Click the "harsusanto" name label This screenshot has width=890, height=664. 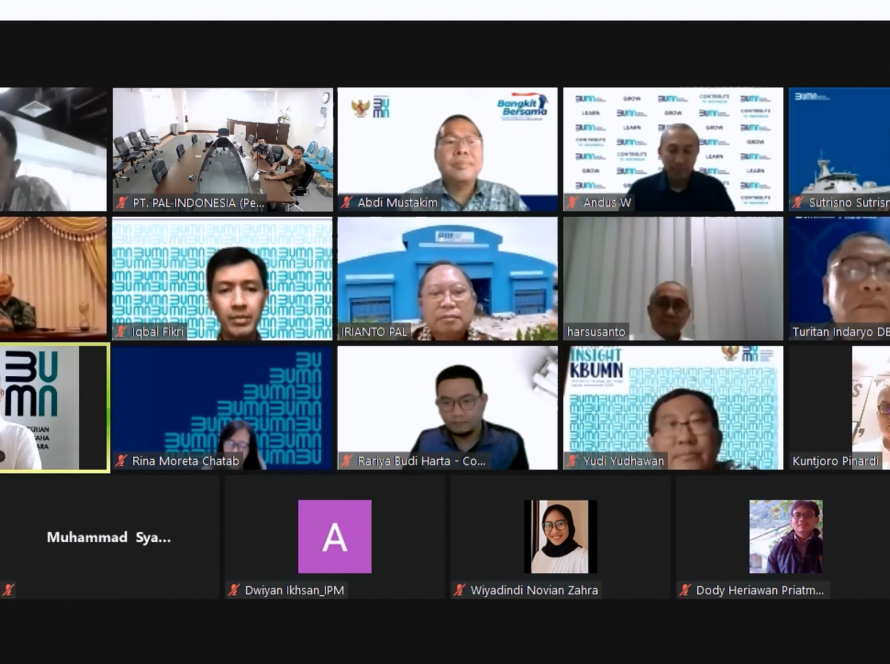596,332
